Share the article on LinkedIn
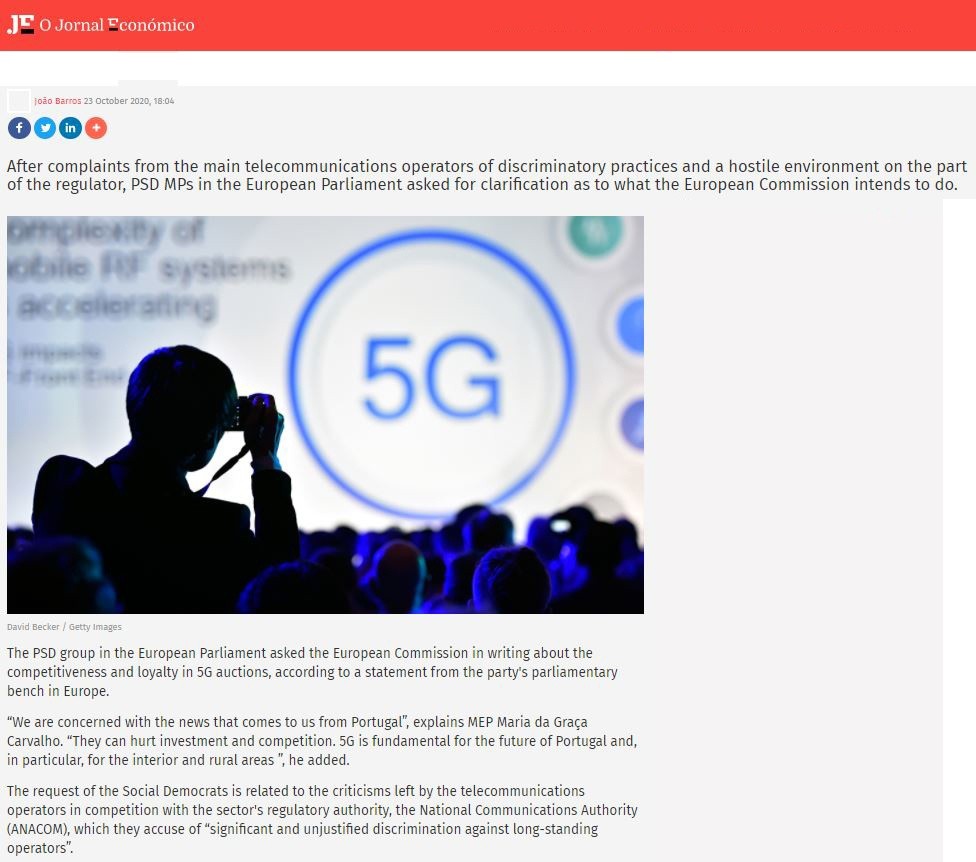The height and width of the screenshot is (862, 976). (70, 128)
